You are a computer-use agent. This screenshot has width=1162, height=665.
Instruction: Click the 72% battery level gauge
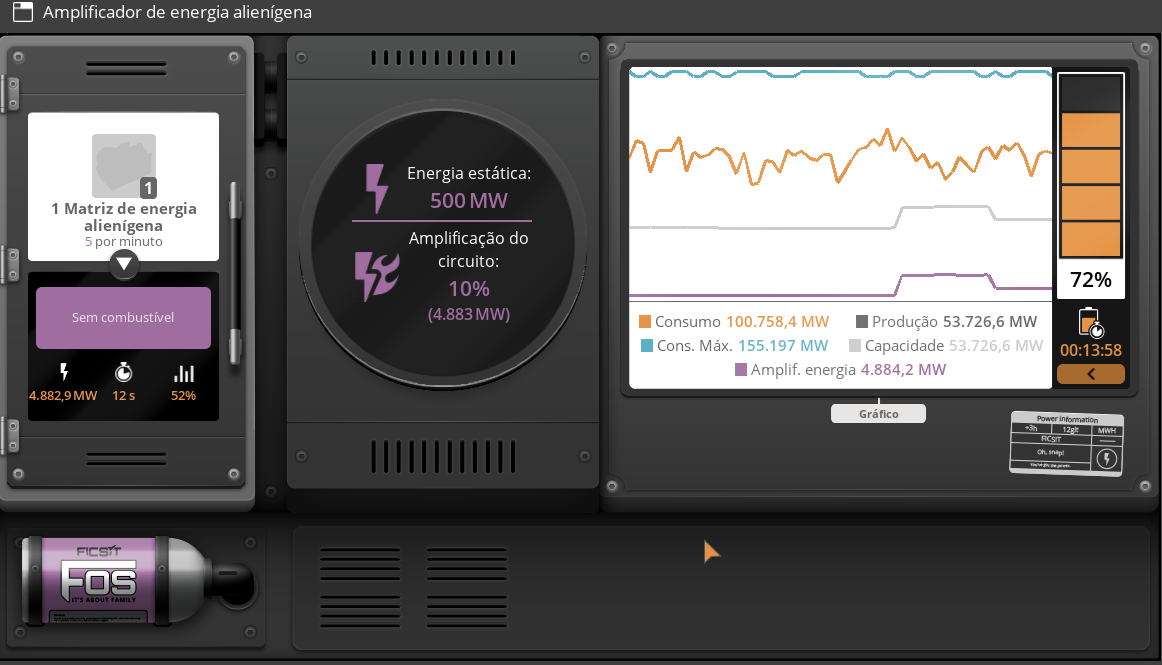click(x=1091, y=185)
